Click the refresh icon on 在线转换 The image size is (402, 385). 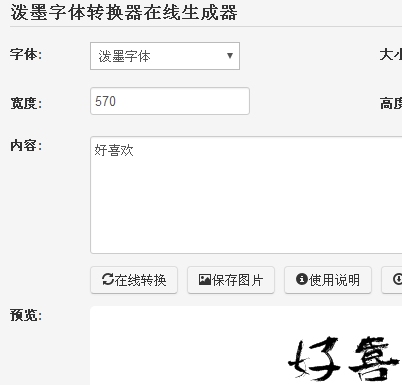pos(108,279)
